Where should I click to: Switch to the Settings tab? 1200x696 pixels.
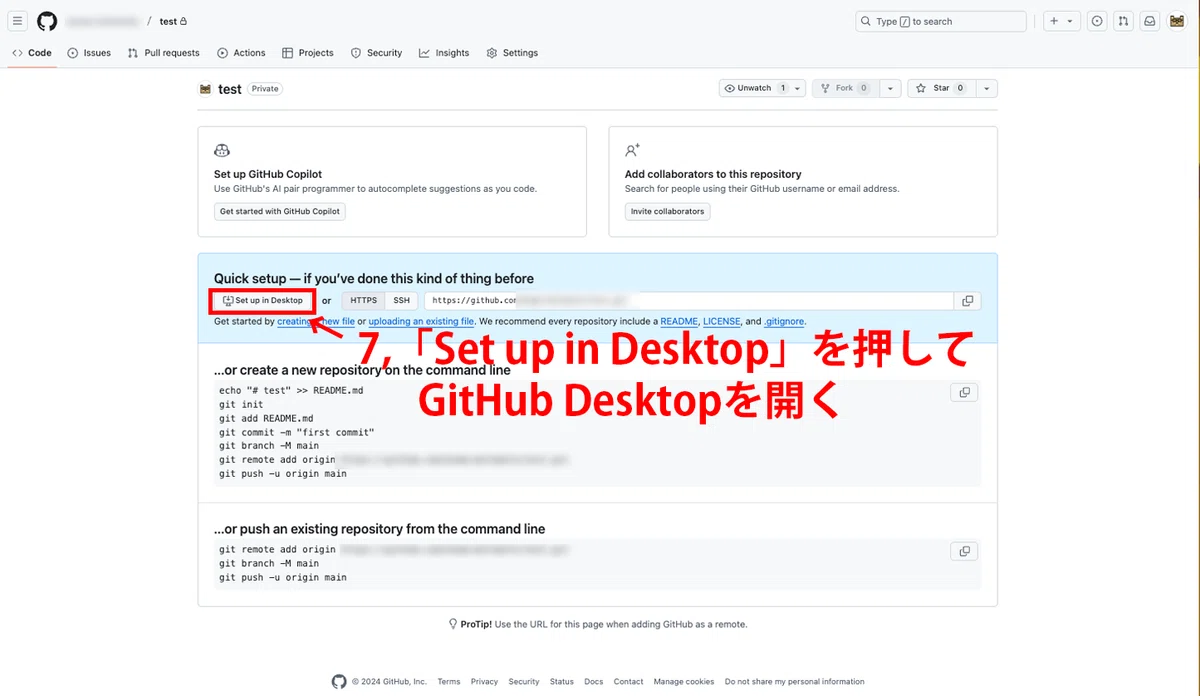[x=512, y=53]
